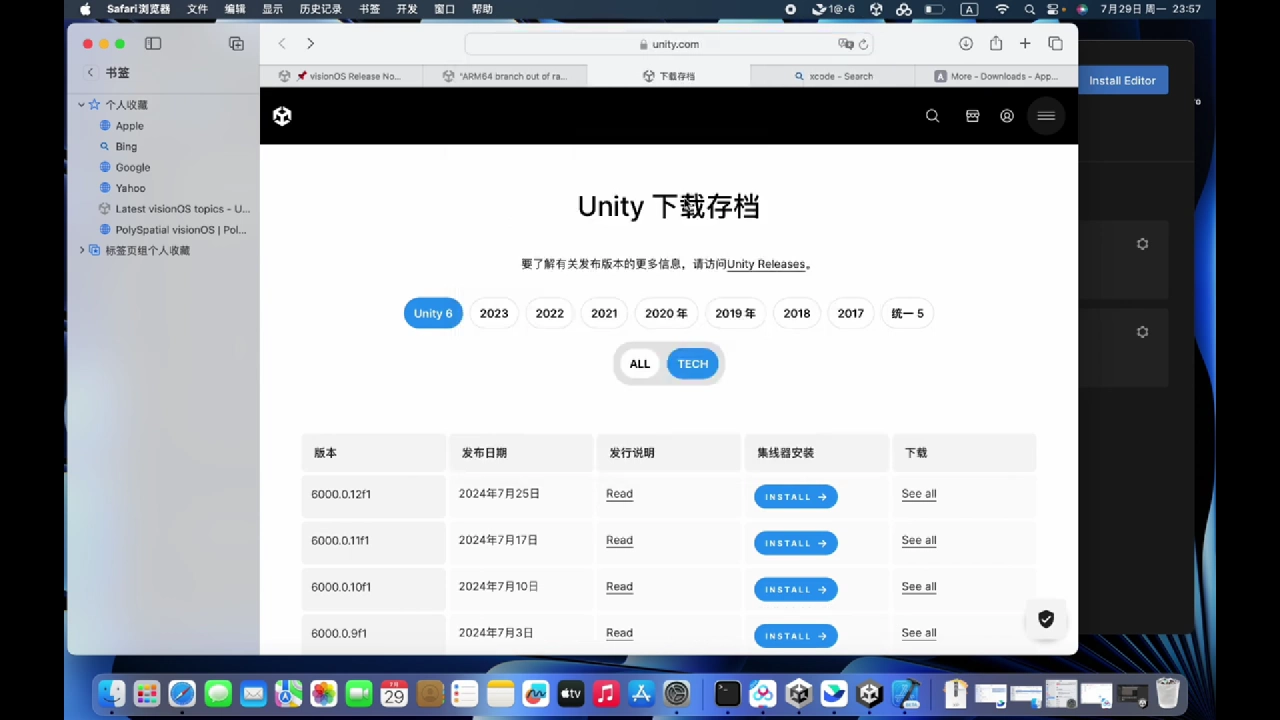Select the Unity 6 version pill
This screenshot has height=720, width=1280.
[433, 313]
